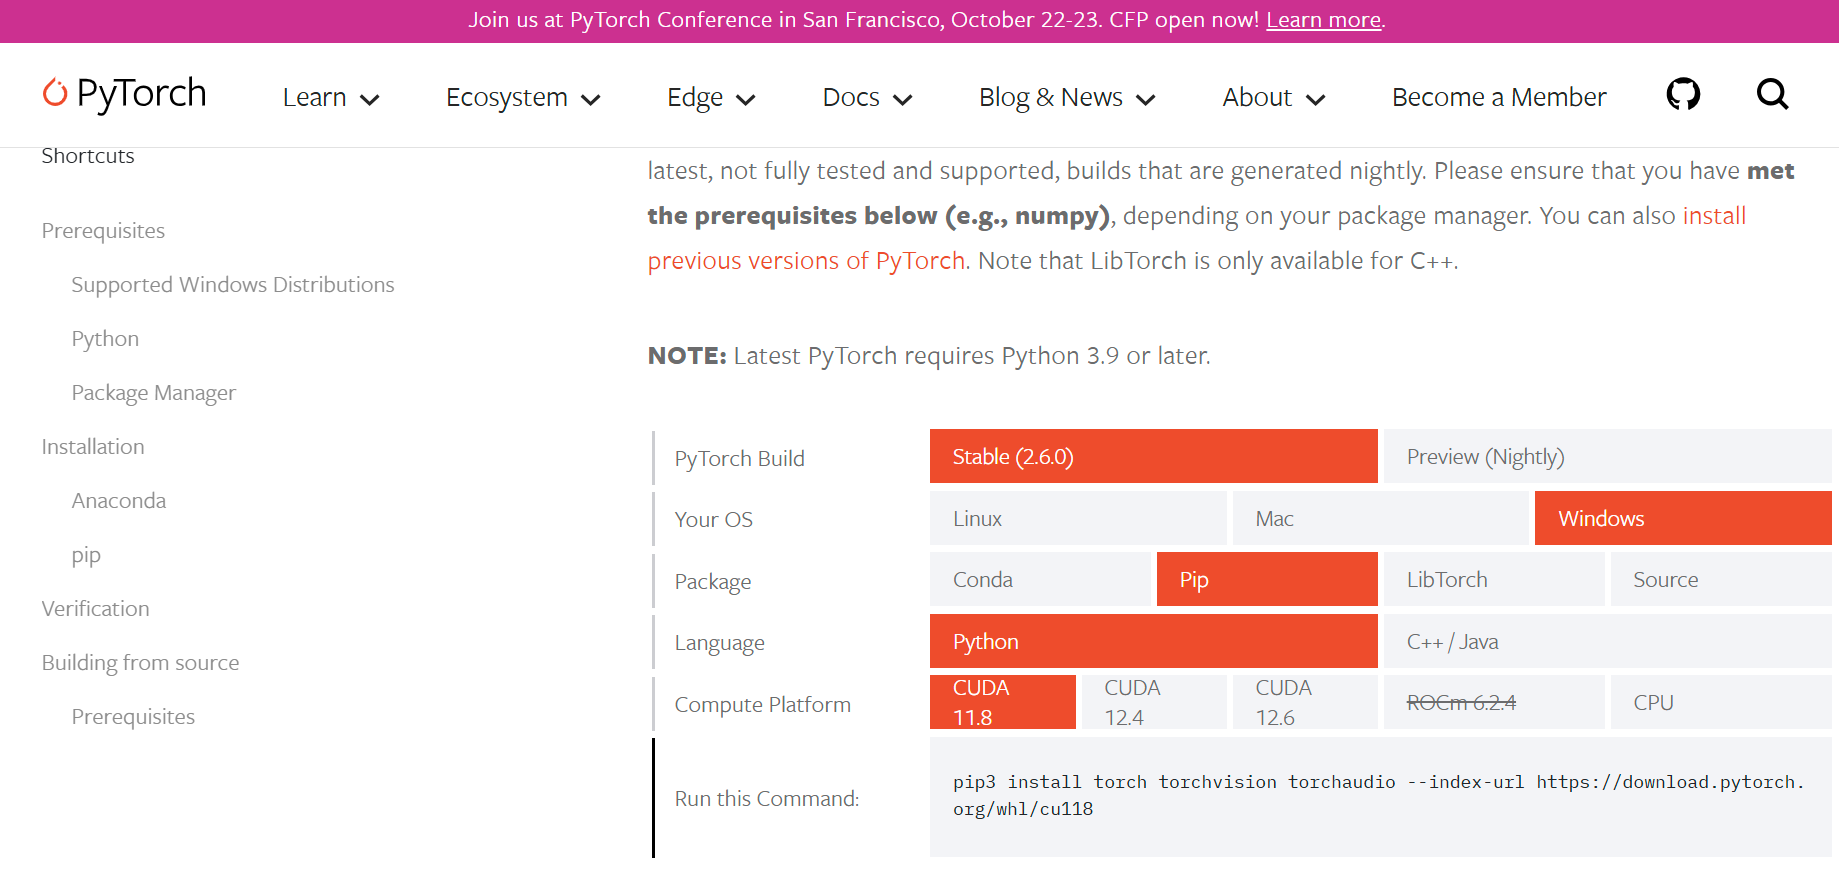Select the Pip package option
The height and width of the screenshot is (875, 1839).
pos(1267,579)
